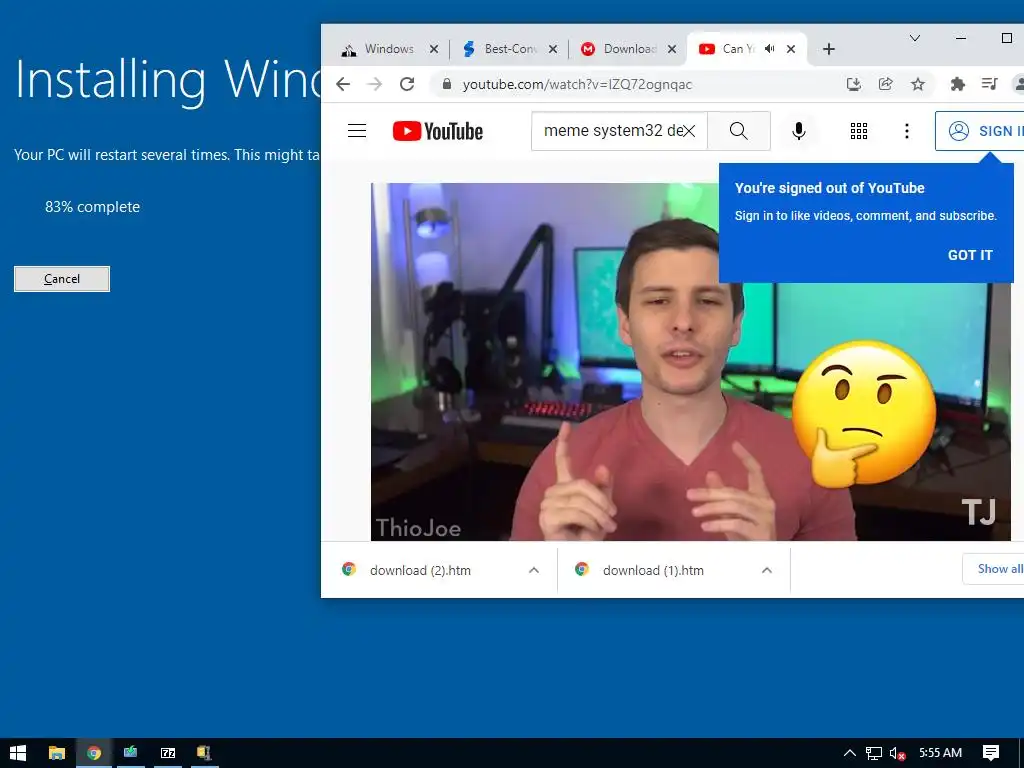Search with your voice microphone
1024x768 pixels.
pos(798,131)
